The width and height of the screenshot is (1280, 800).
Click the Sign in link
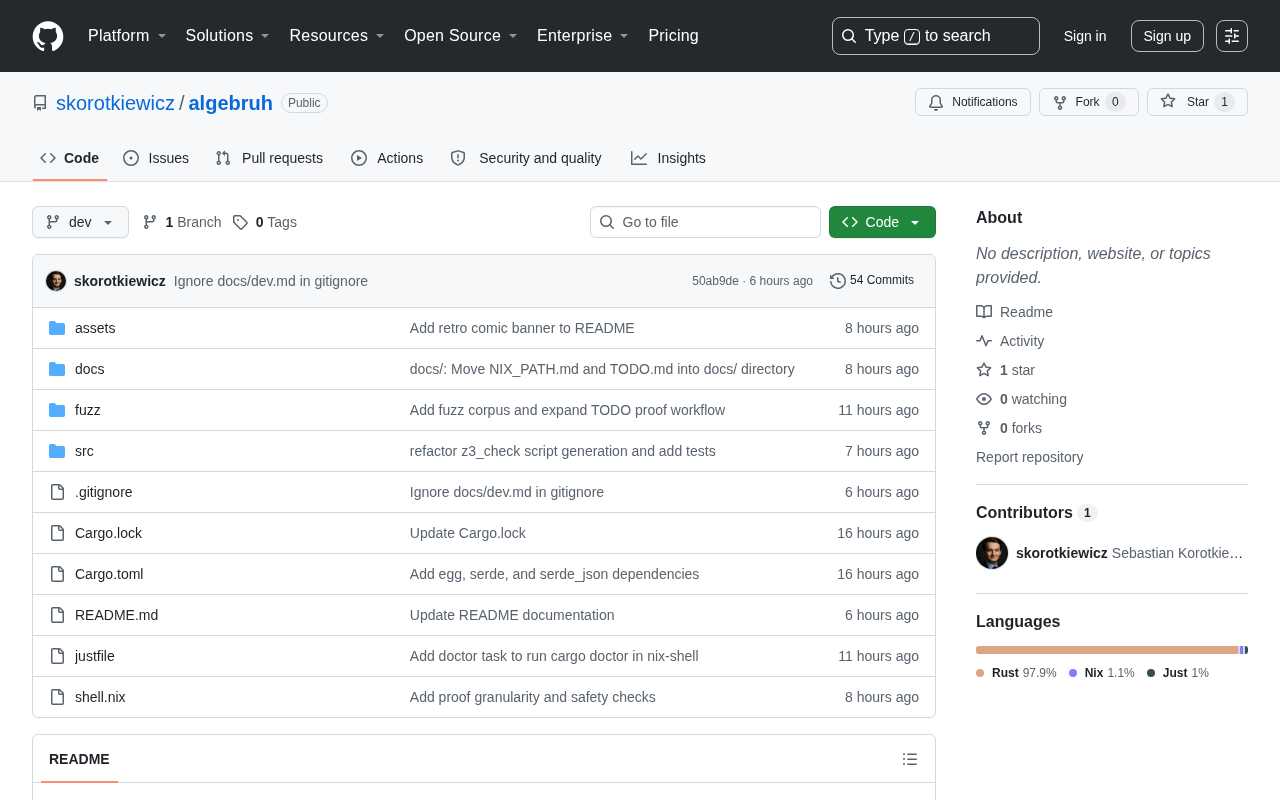(1085, 36)
